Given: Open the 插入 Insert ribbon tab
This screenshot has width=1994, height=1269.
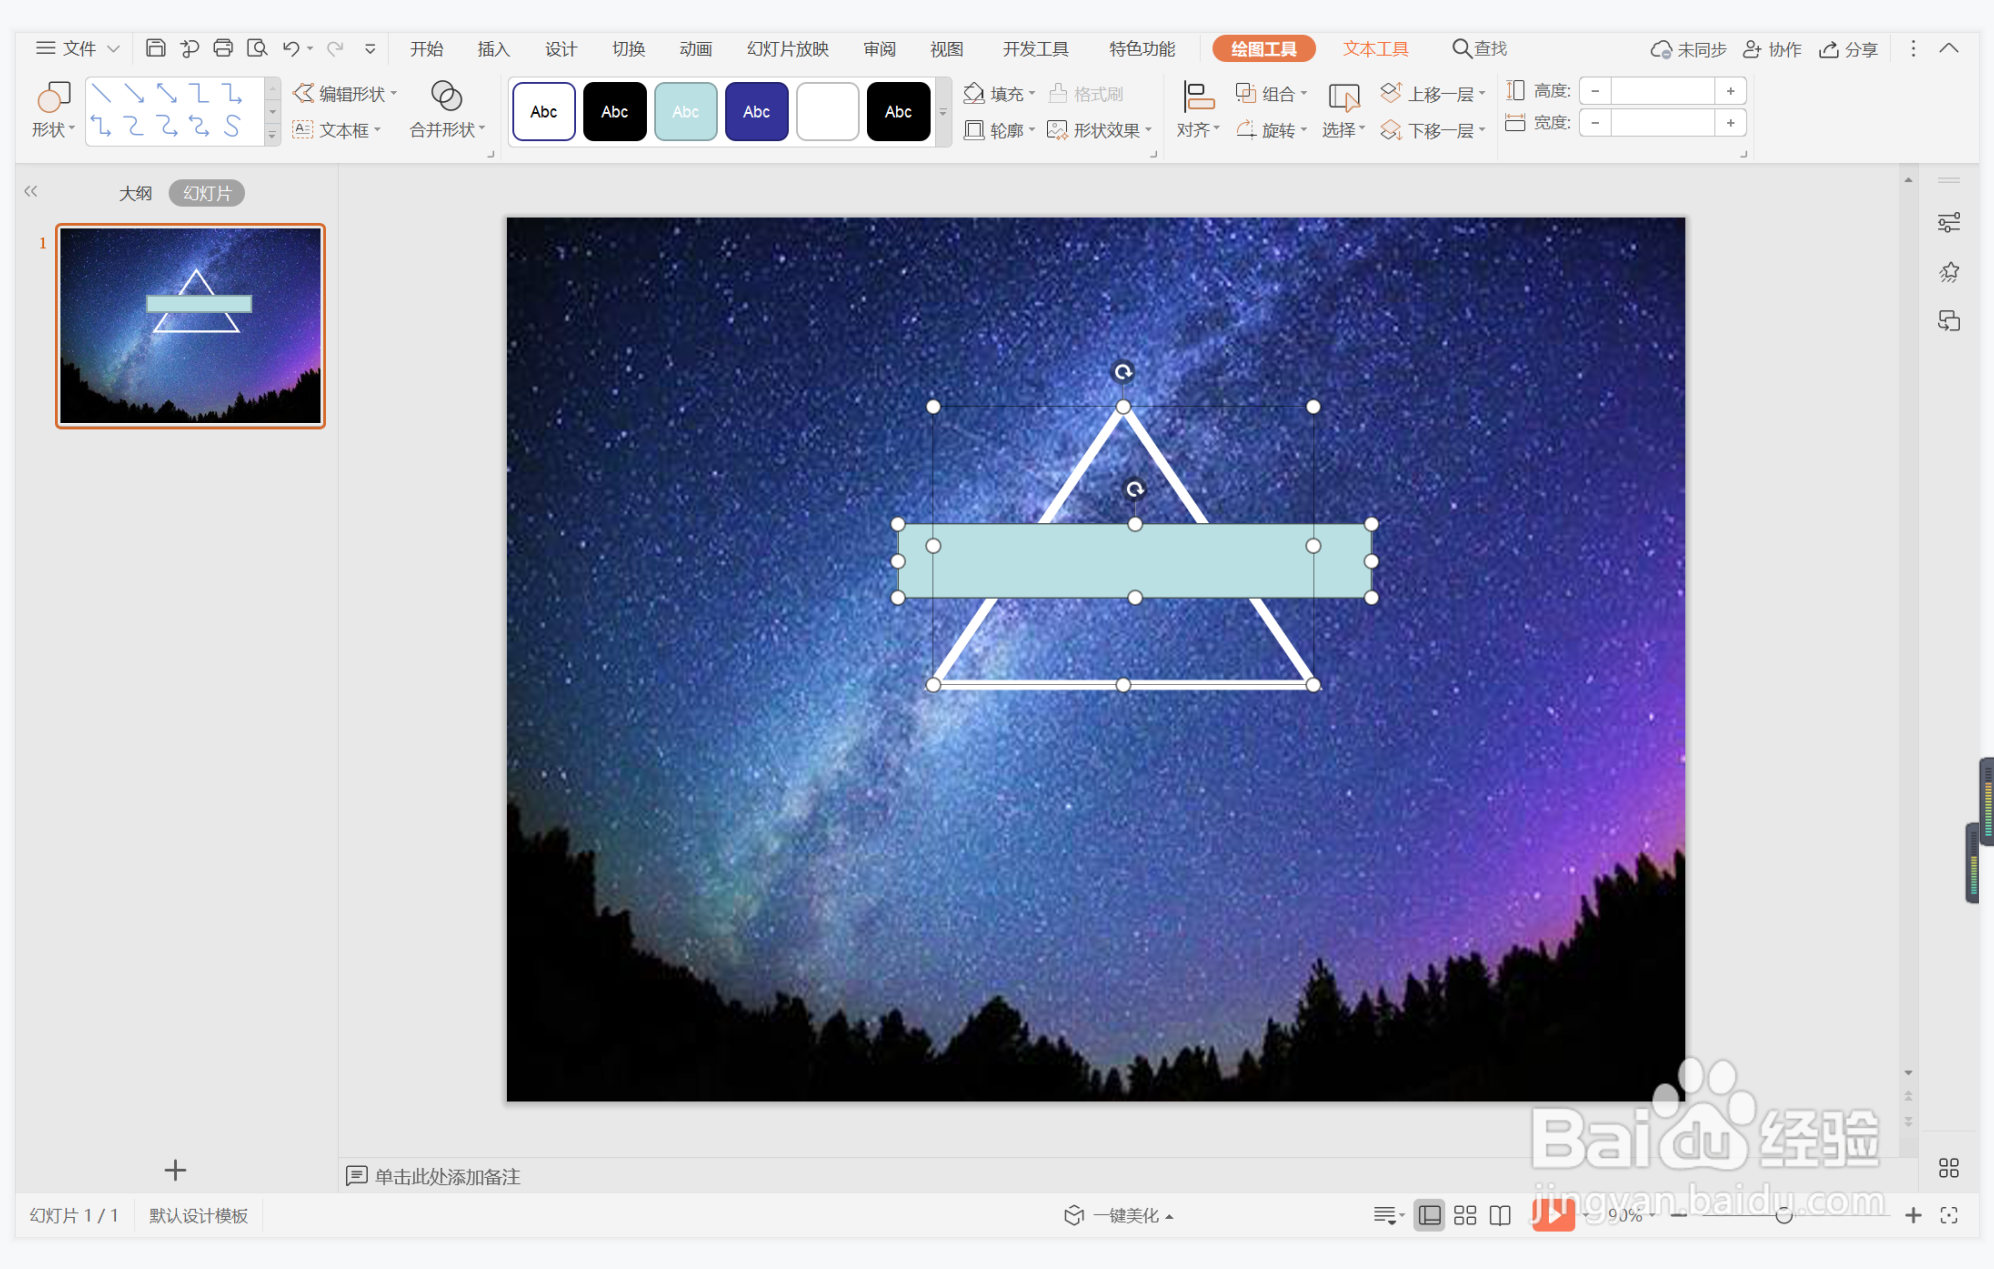Looking at the screenshot, I should [x=493, y=48].
